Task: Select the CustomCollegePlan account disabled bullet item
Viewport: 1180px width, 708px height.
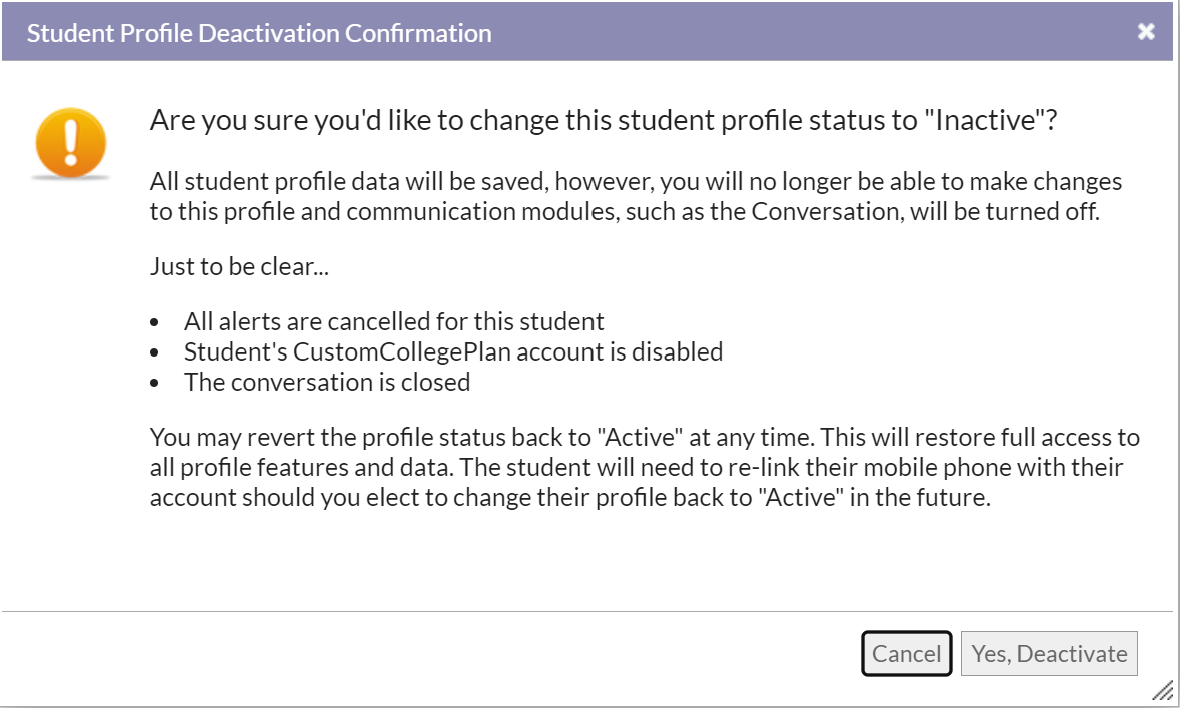Action: 453,352
